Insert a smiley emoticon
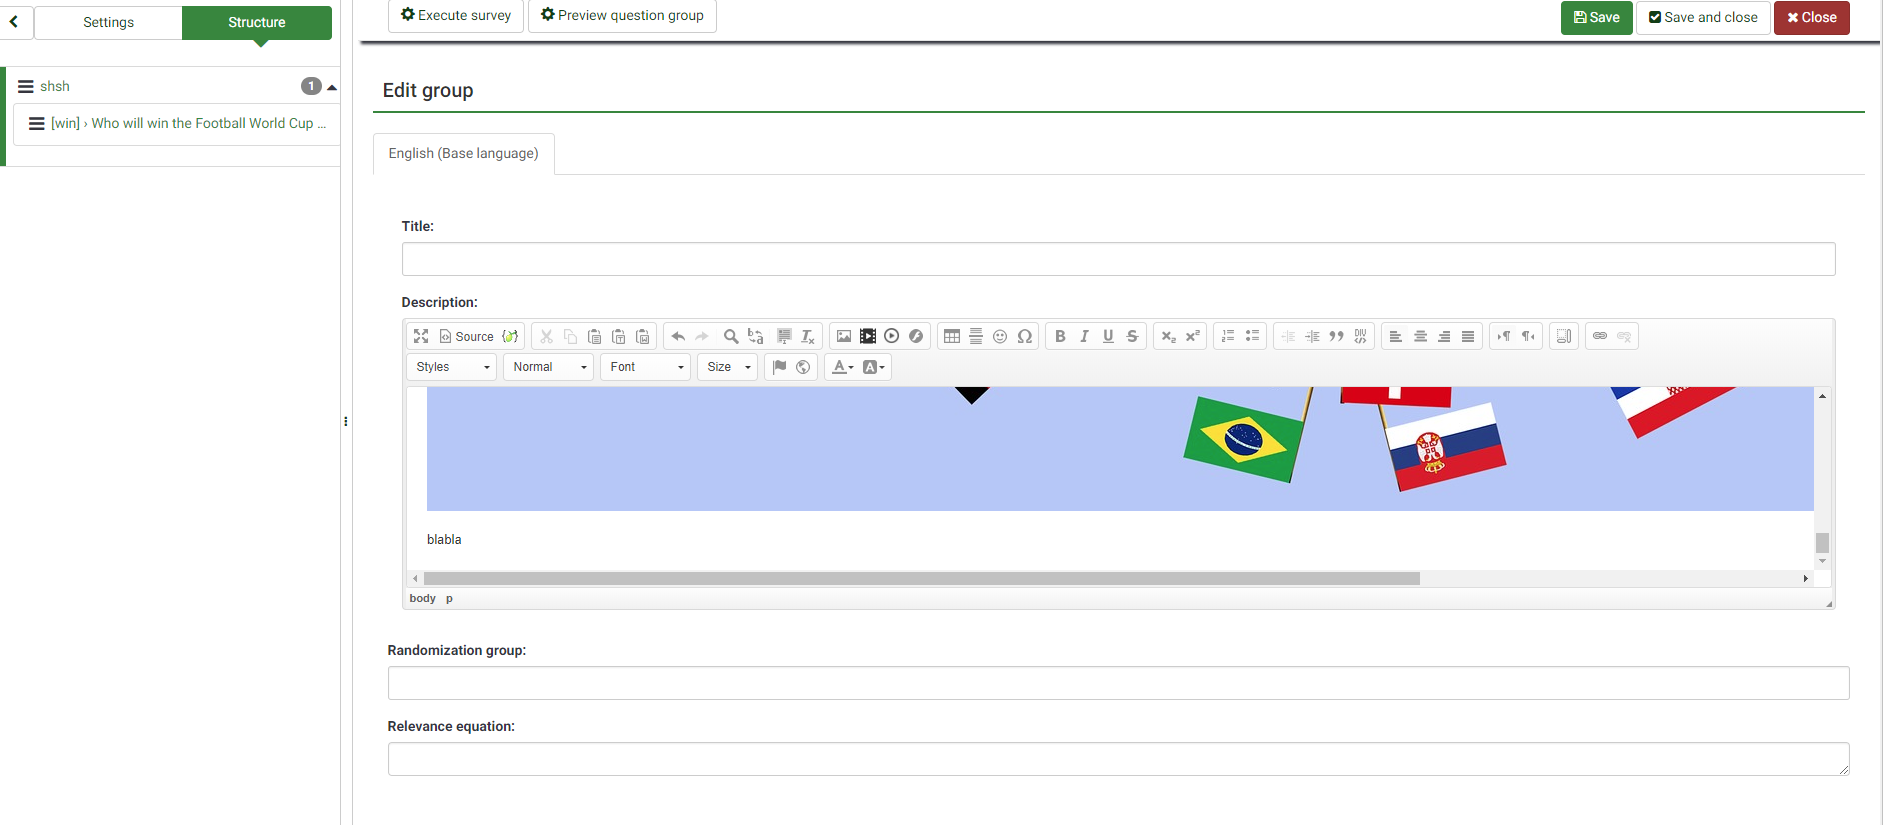This screenshot has height=825, width=1883. [1000, 337]
